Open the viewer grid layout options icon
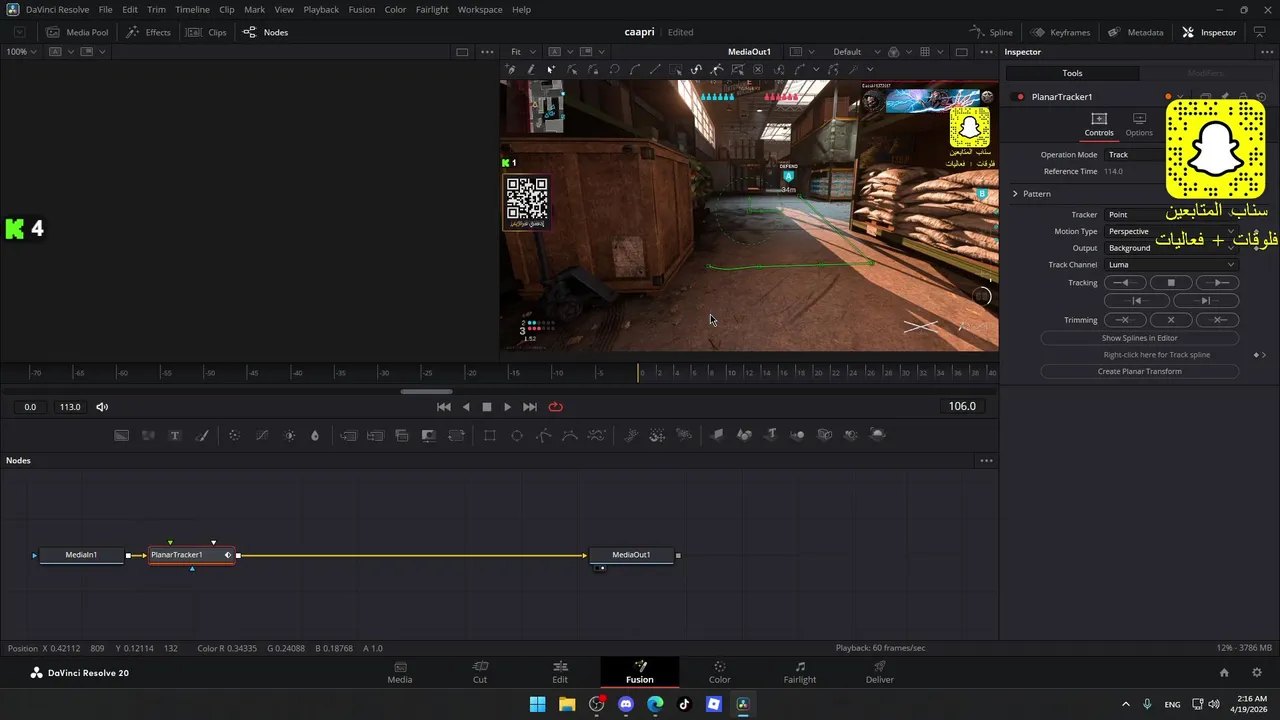The image size is (1280, 720). 925,52
